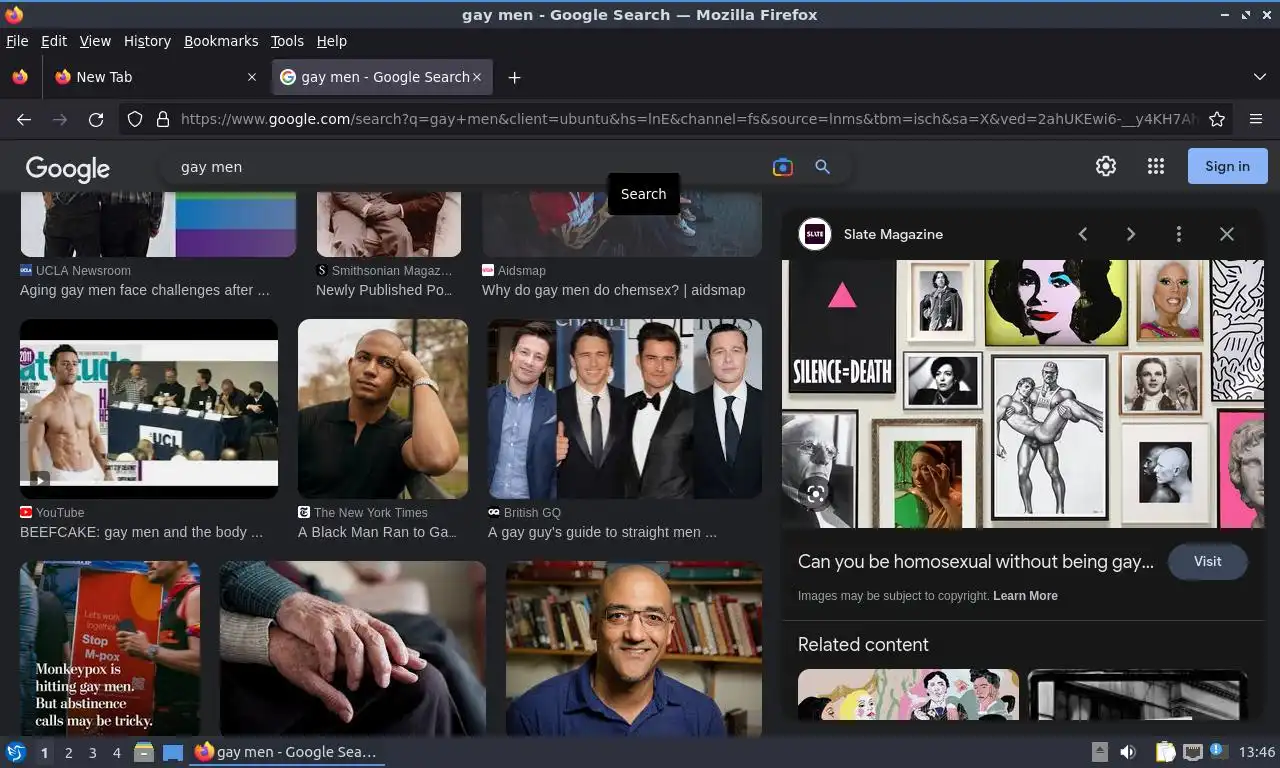Open the Bookmarks menu
The width and height of the screenshot is (1280, 768).
pyautogui.click(x=221, y=41)
